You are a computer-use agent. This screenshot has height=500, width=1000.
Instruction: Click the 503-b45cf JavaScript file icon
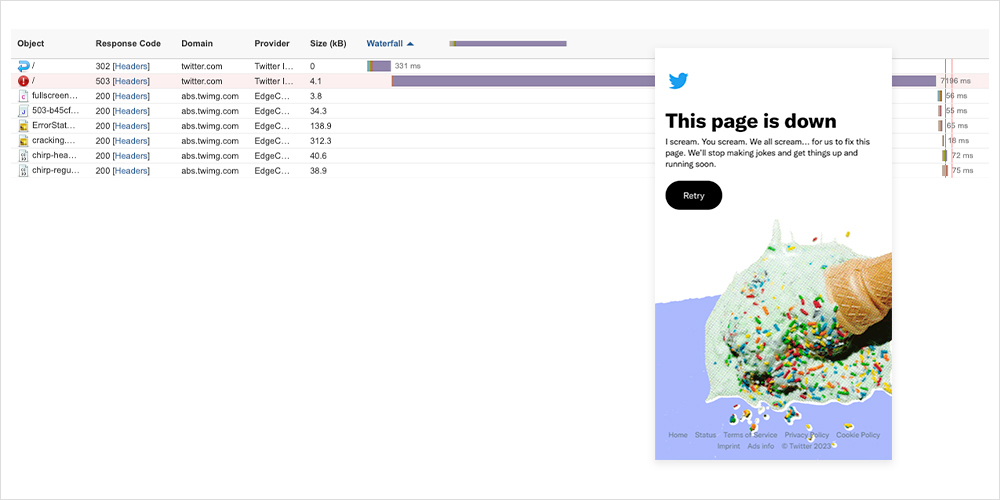tap(24, 111)
